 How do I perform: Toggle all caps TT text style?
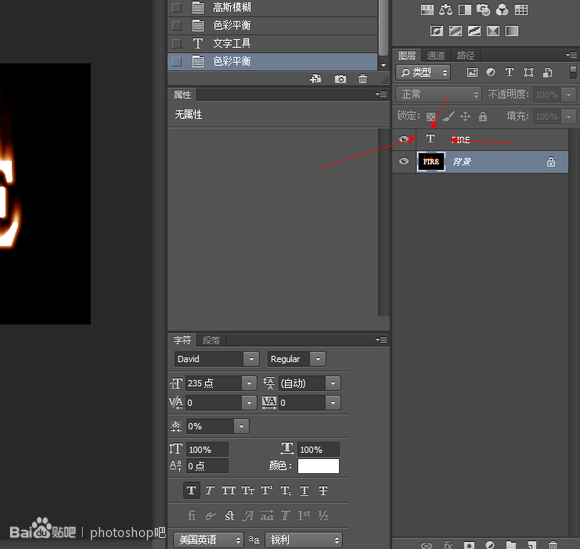(x=229, y=491)
